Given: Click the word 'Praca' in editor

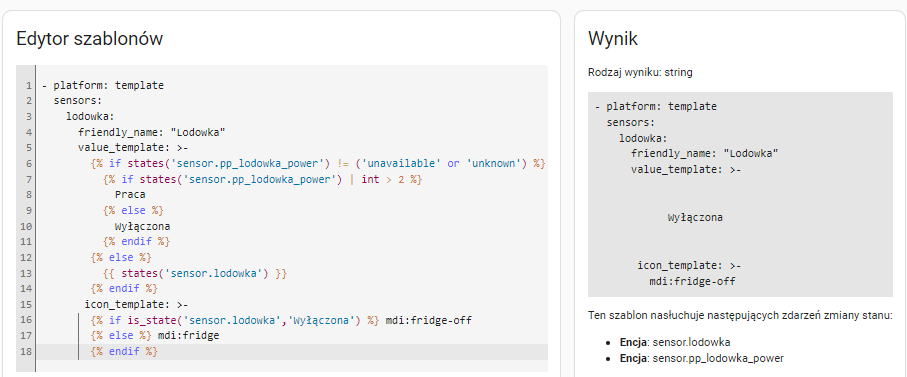Looking at the screenshot, I should pos(130,195).
